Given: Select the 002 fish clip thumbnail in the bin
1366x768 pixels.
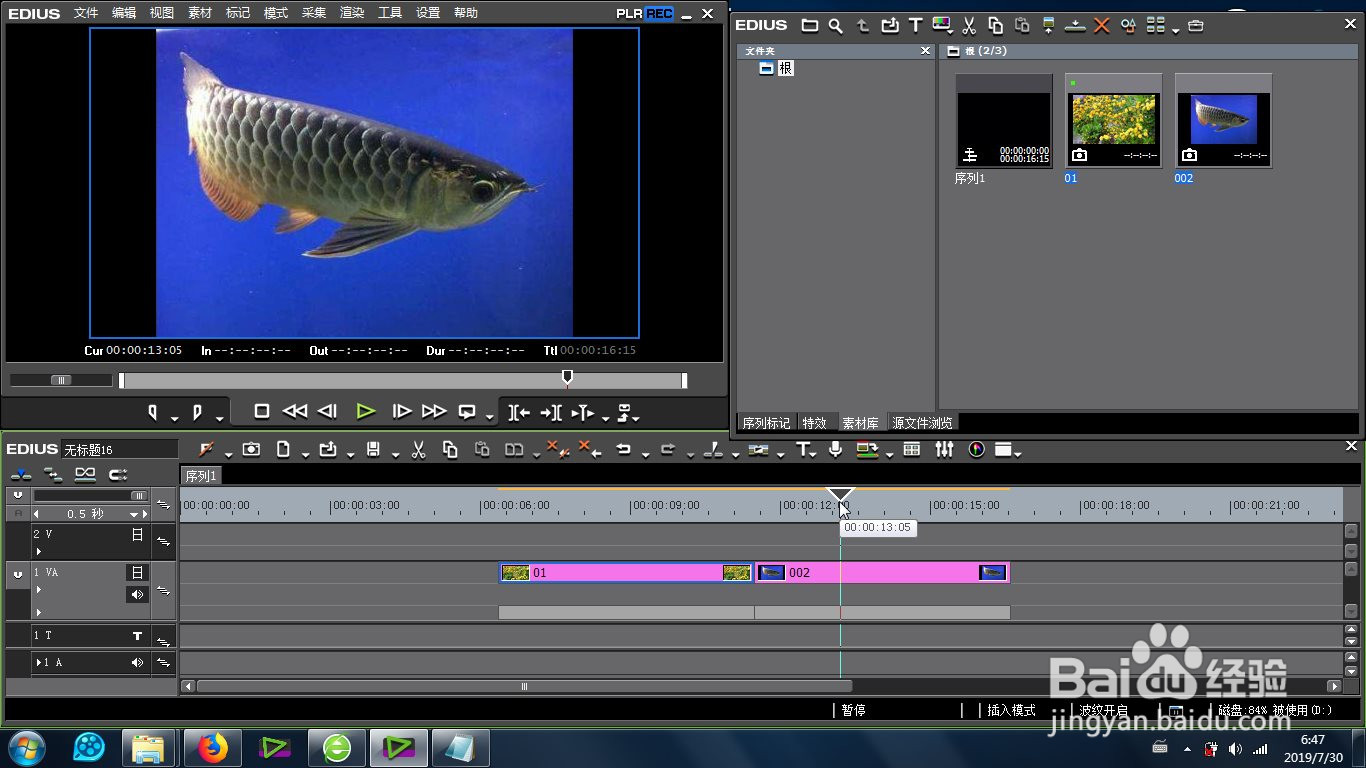Looking at the screenshot, I should [x=1224, y=120].
